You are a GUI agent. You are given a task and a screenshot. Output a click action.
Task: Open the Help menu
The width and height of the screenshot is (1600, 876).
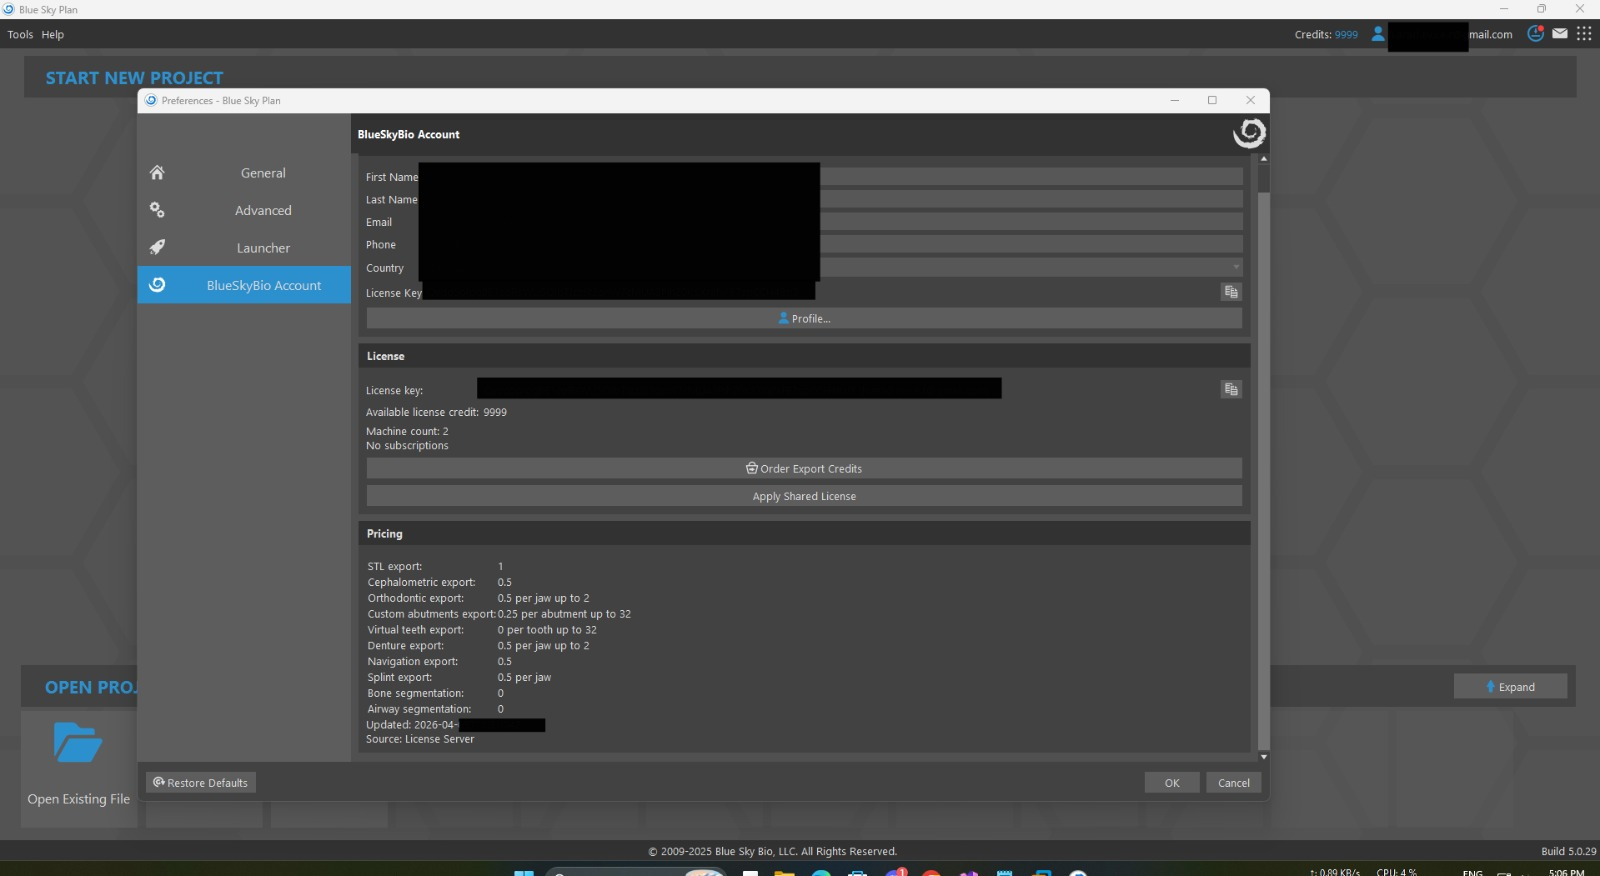pyautogui.click(x=53, y=35)
